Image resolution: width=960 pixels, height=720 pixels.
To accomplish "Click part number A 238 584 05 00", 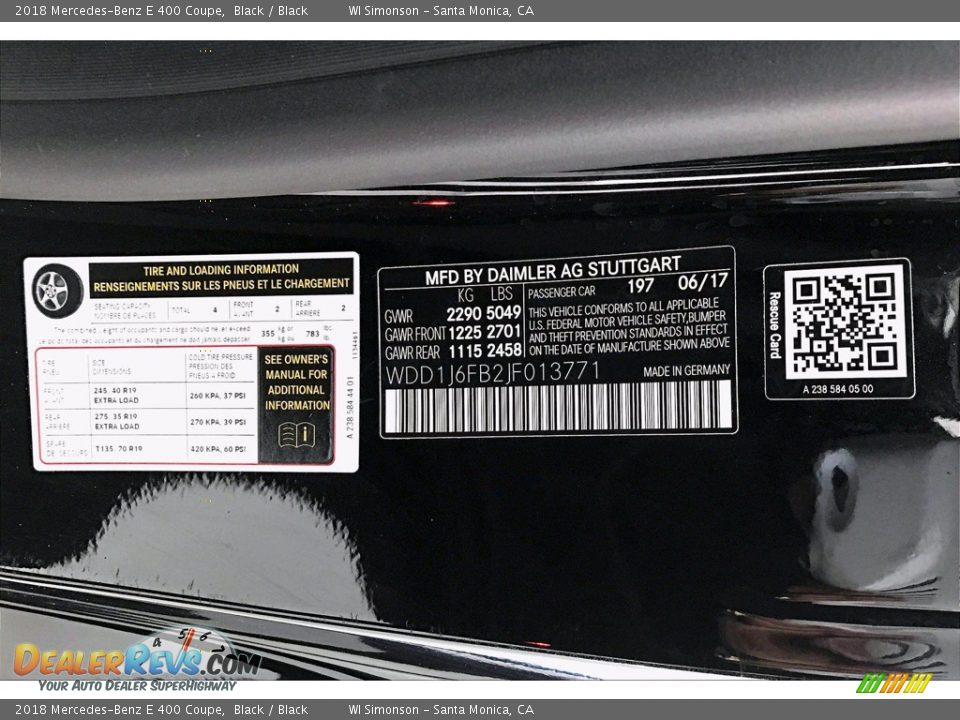I will click(838, 389).
